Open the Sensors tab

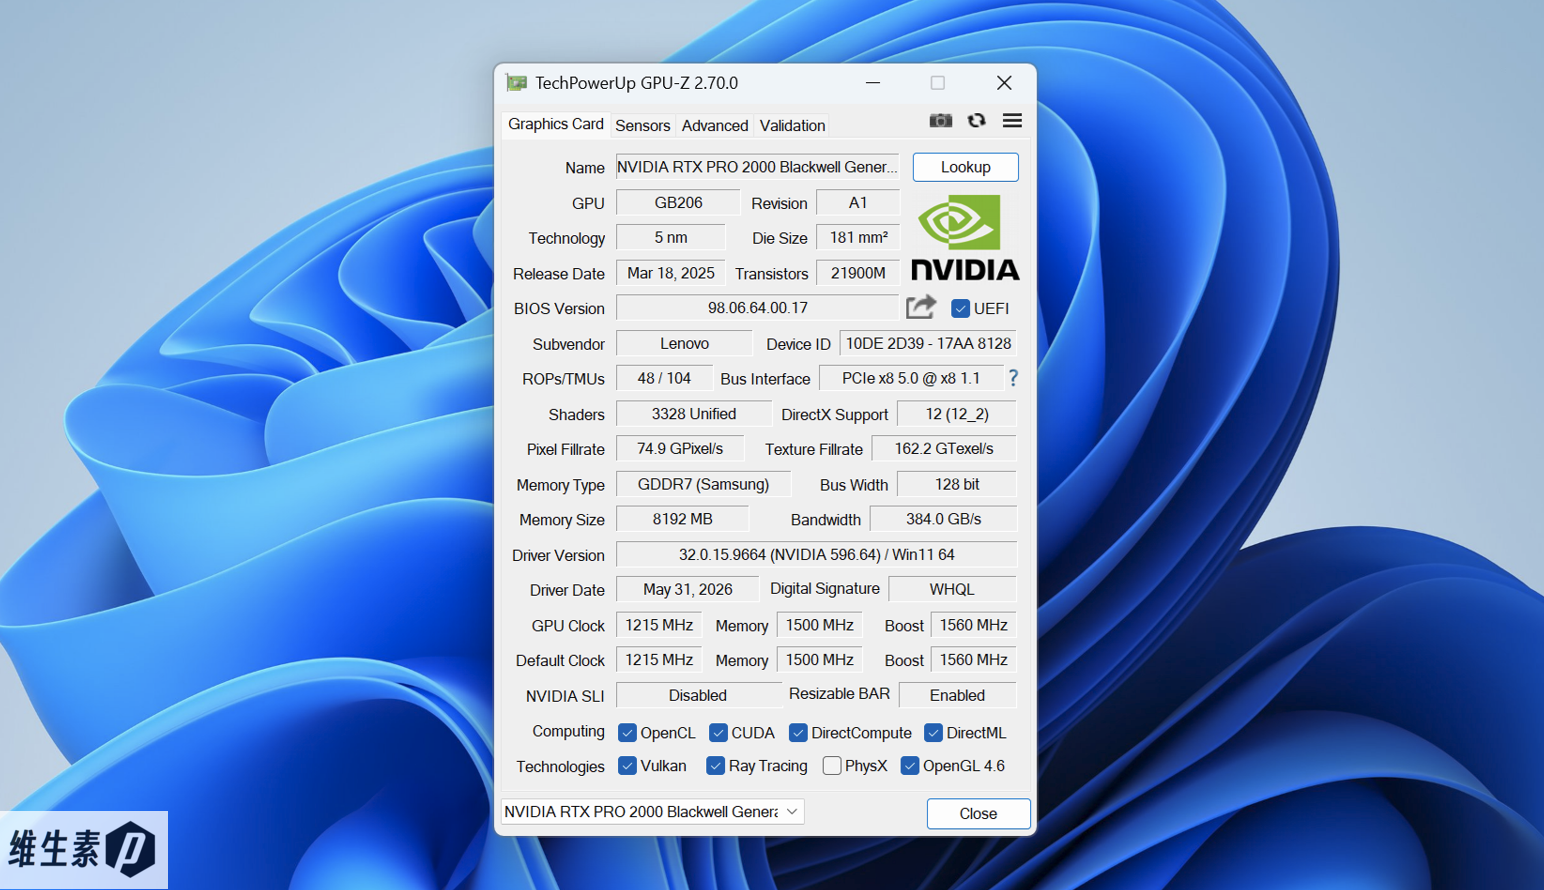642,125
